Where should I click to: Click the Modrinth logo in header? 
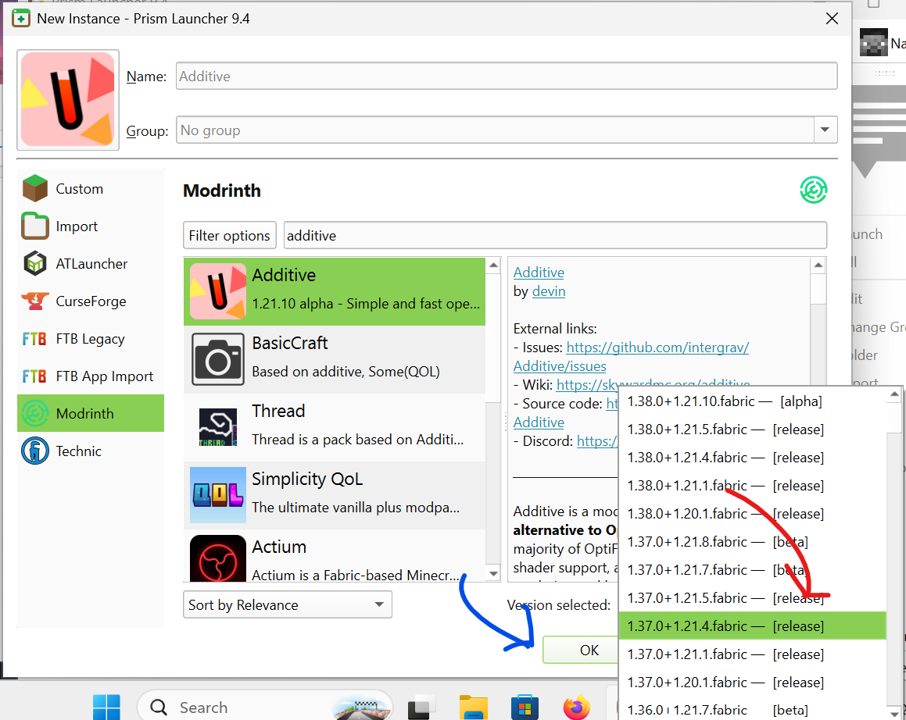tap(813, 190)
